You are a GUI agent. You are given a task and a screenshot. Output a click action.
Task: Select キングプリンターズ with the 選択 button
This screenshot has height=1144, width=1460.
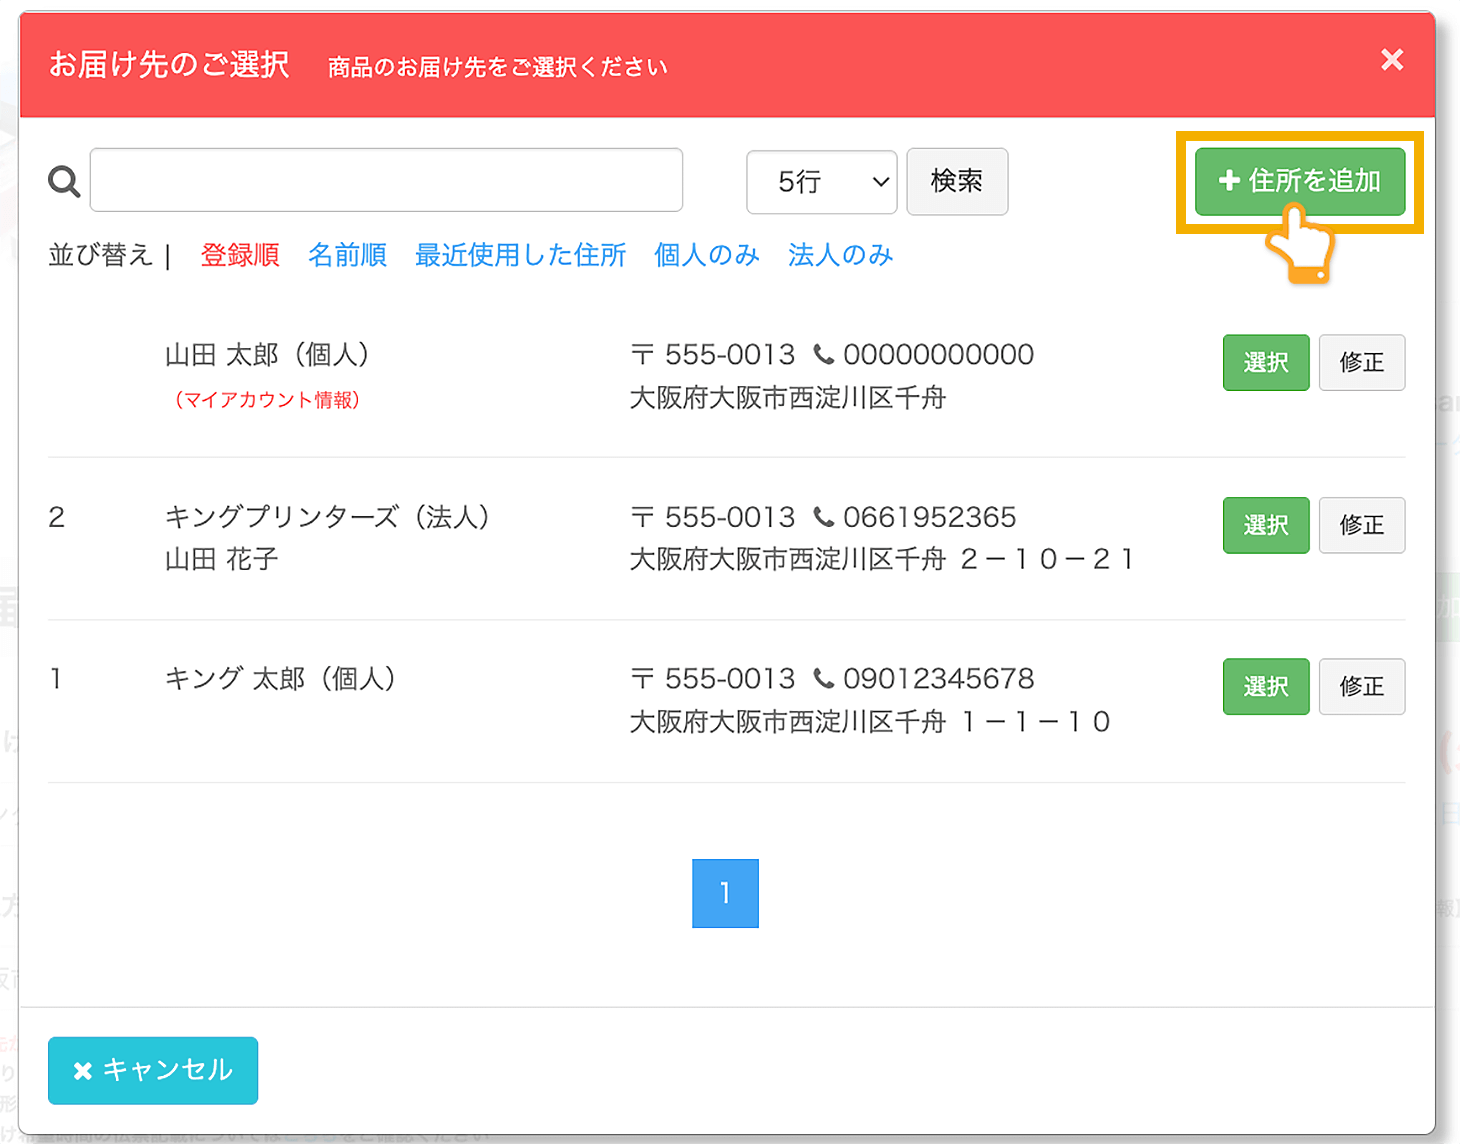click(1265, 525)
